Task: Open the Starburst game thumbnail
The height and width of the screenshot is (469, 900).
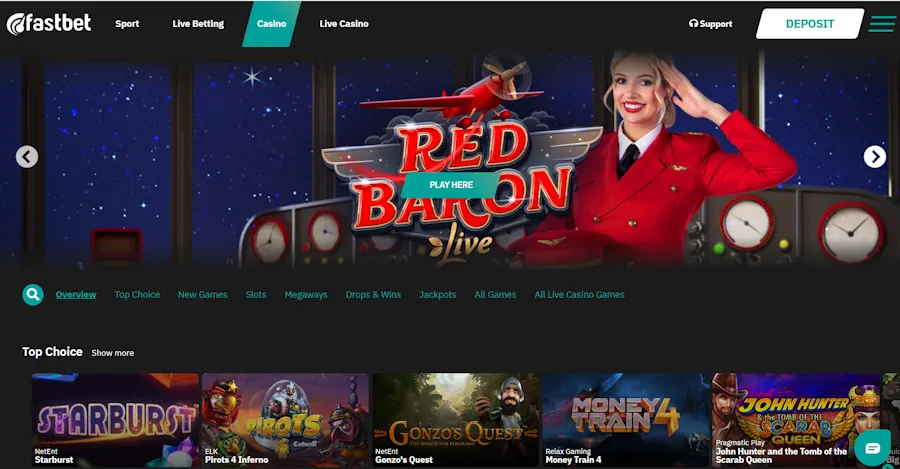Action: click(115, 420)
